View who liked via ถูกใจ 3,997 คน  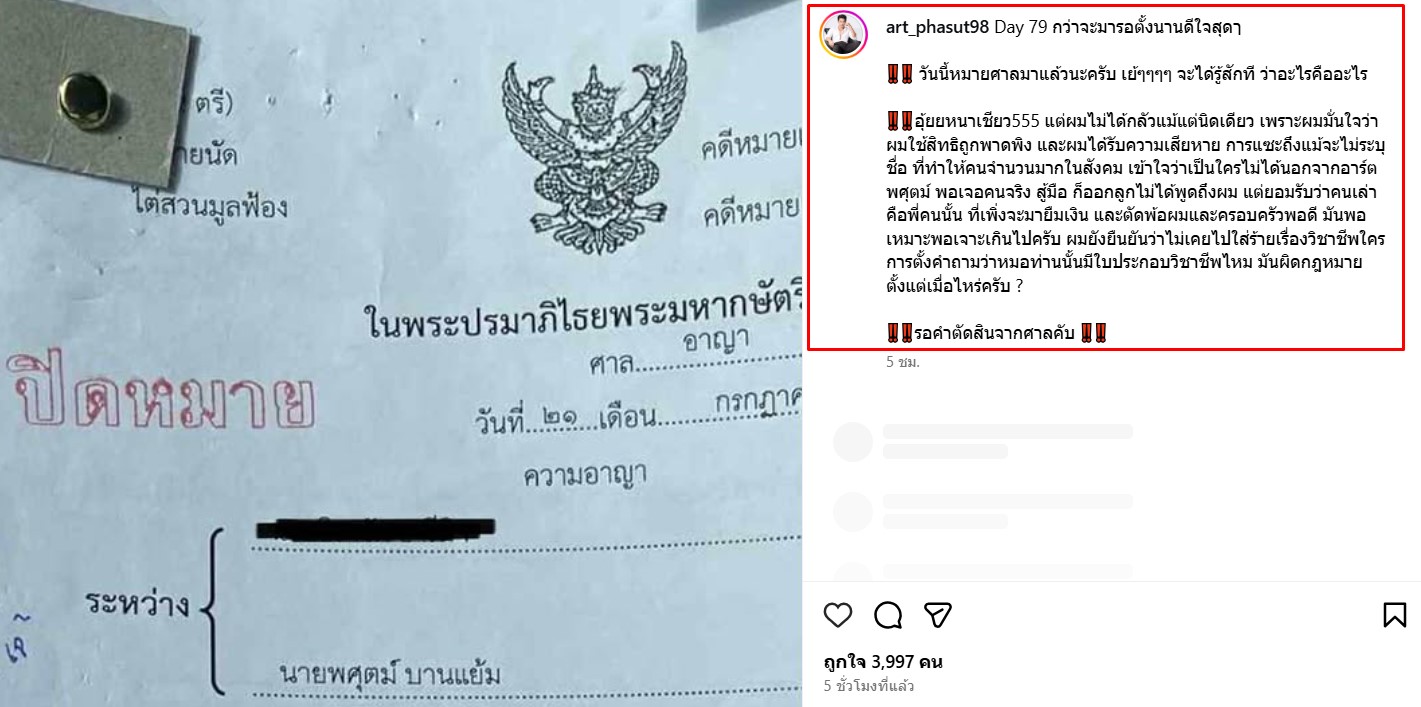883,661
